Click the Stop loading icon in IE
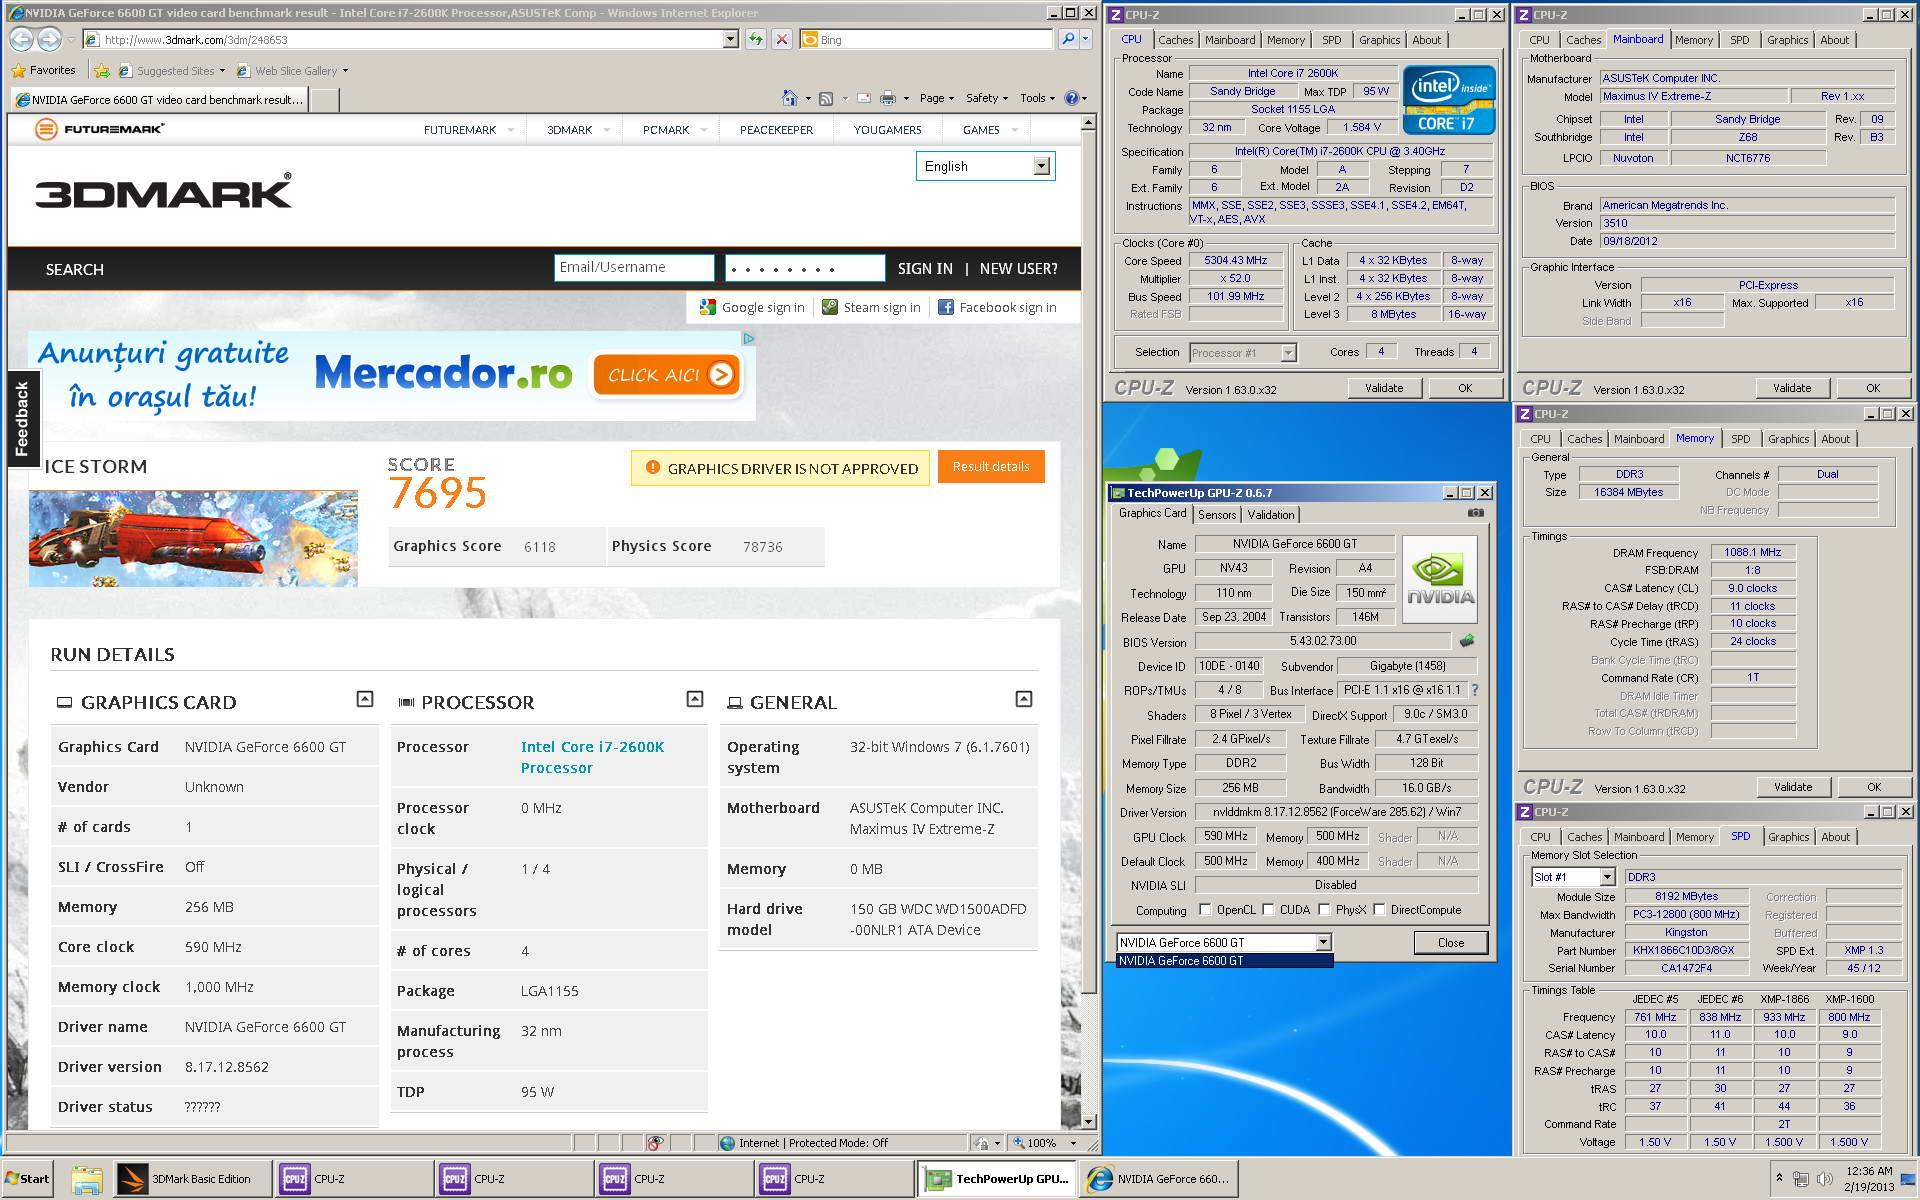This screenshot has width=1920, height=1200. tap(782, 39)
